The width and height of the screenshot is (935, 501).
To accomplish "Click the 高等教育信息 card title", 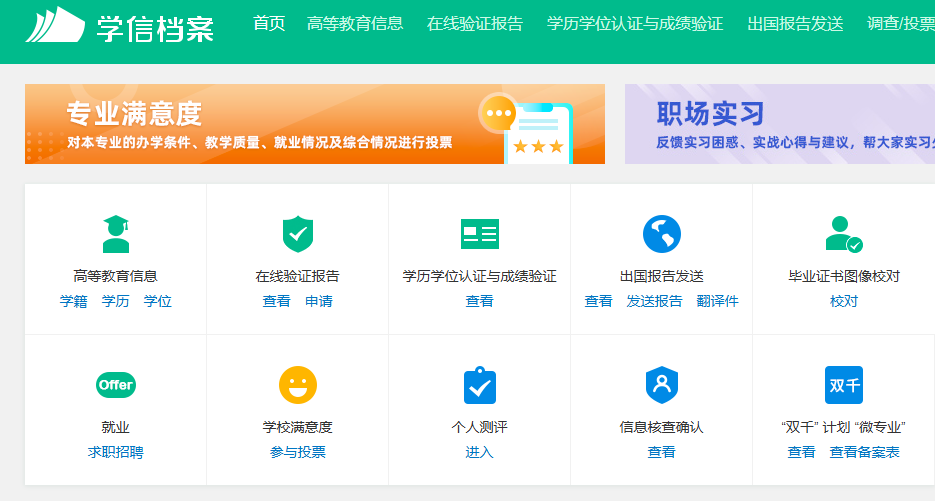I will click(116, 276).
